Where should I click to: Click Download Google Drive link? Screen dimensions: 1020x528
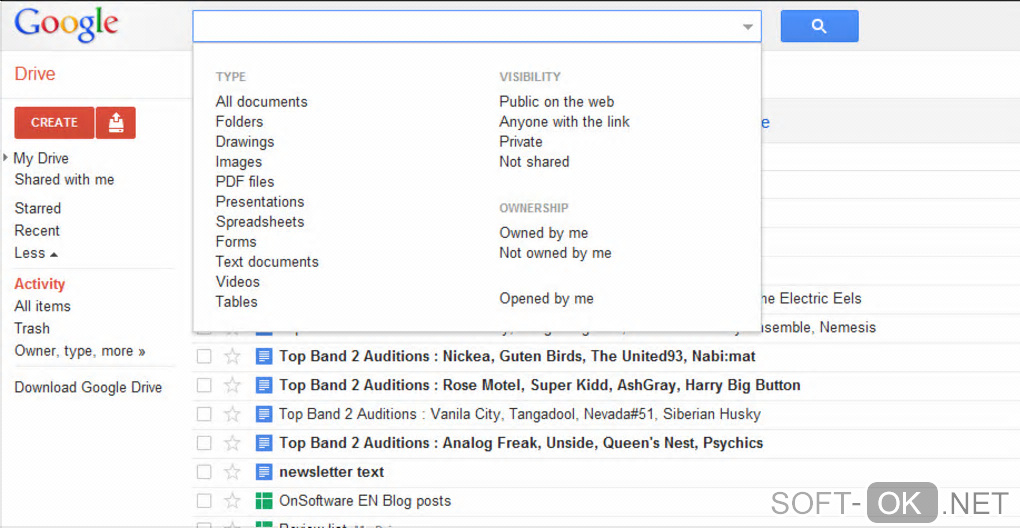[x=88, y=388]
